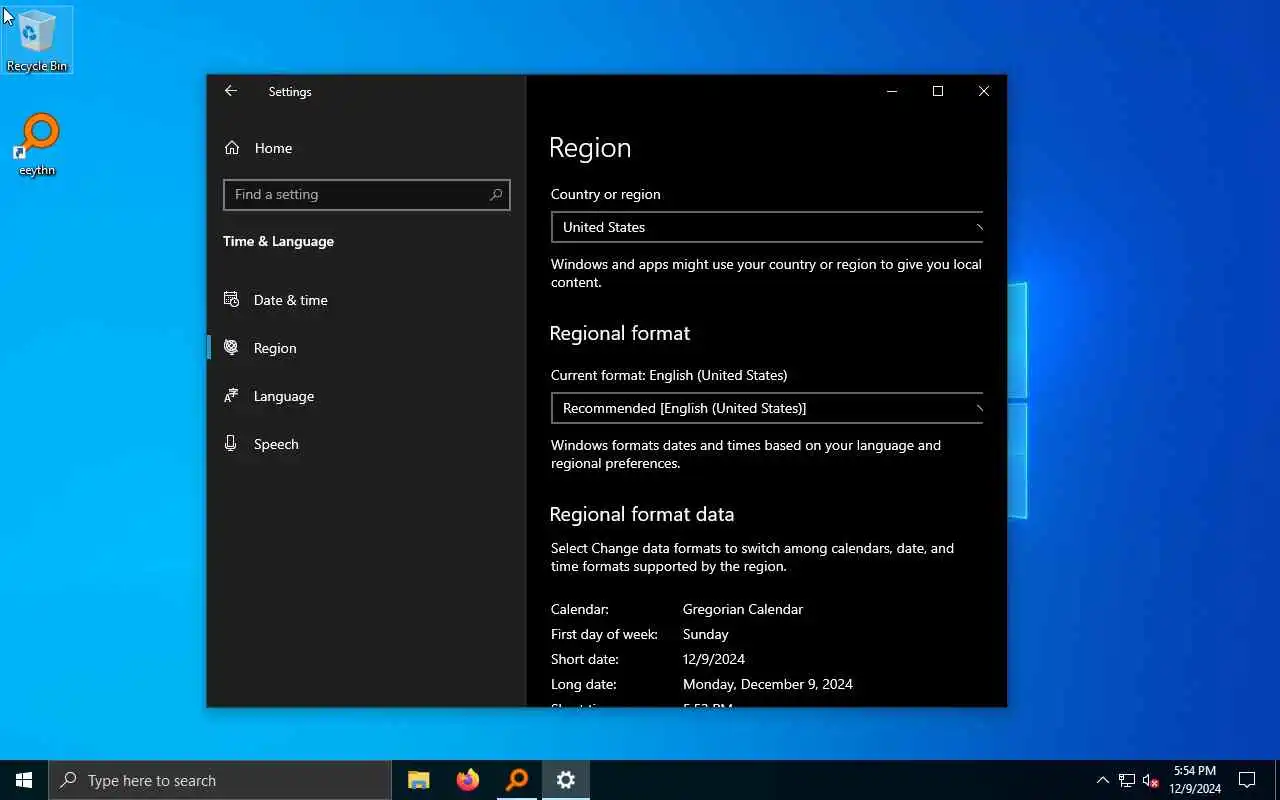The height and width of the screenshot is (800, 1280).
Task: Click the Short date value 12/9/2024
Action: 714,659
